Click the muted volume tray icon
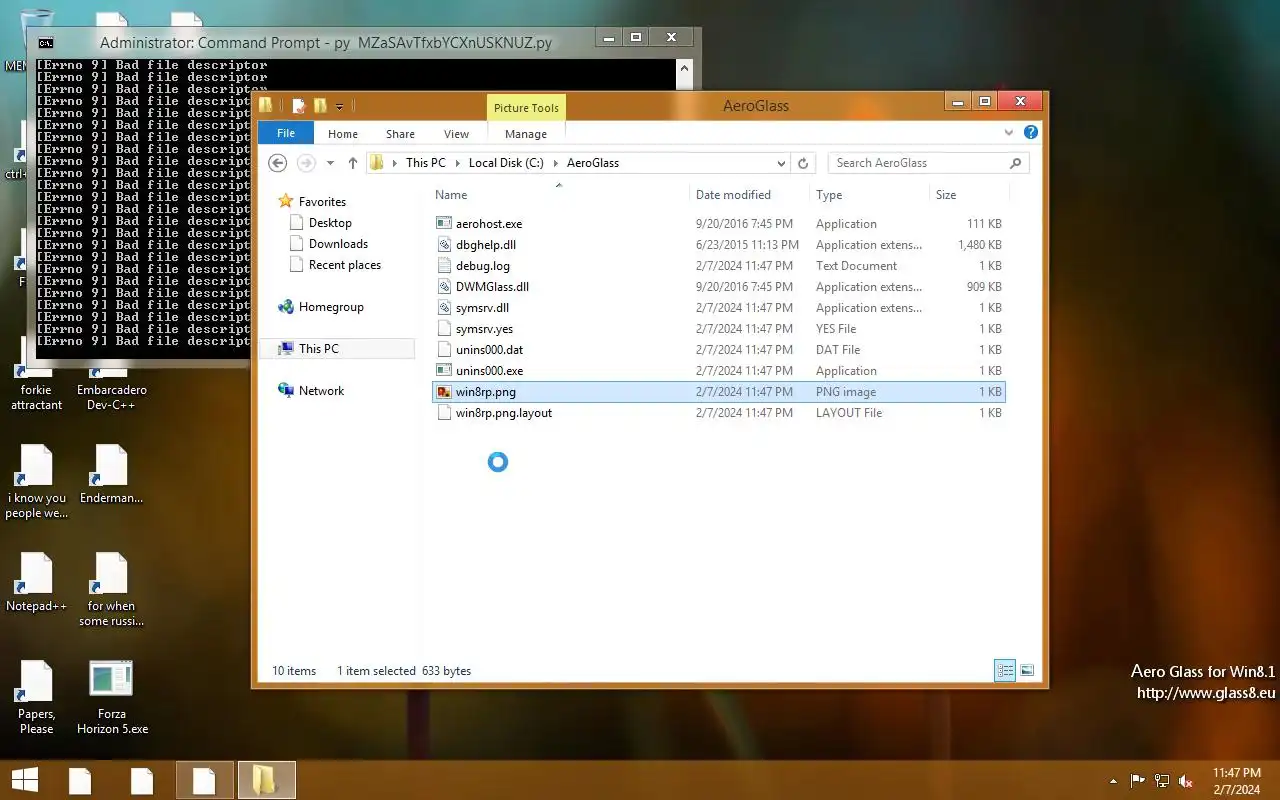Image resolution: width=1280 pixels, height=800 pixels. tap(1186, 780)
